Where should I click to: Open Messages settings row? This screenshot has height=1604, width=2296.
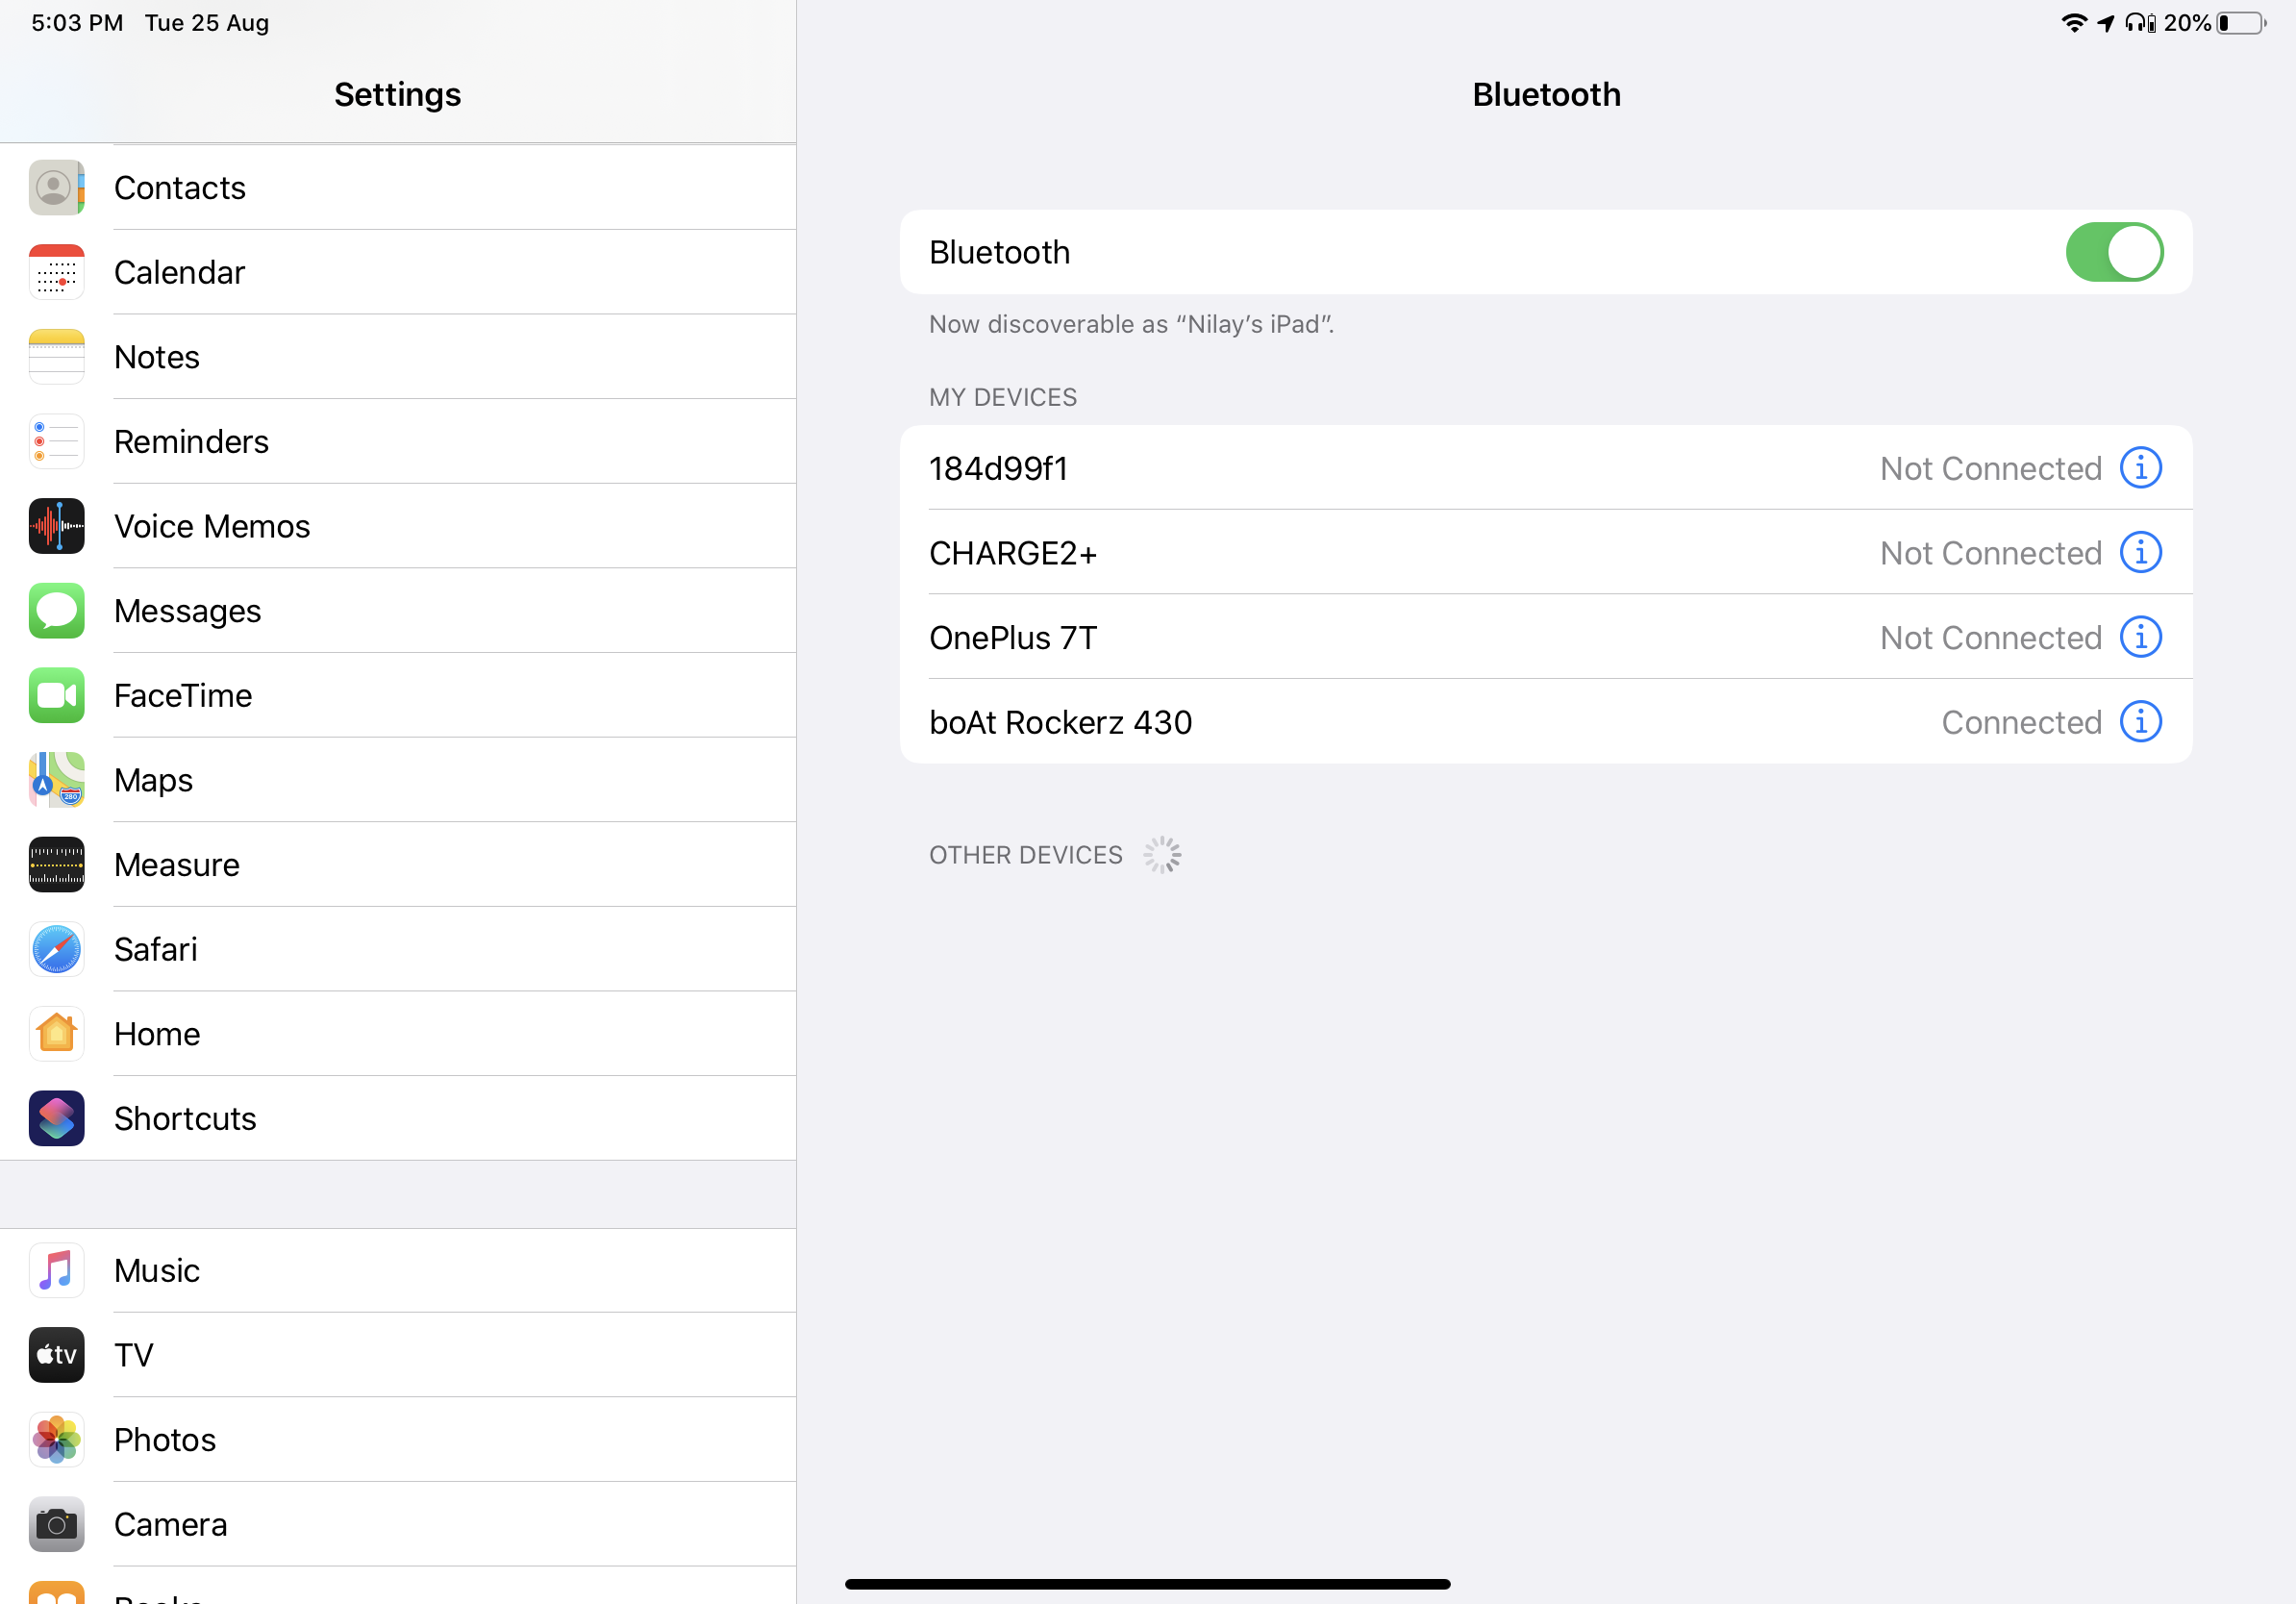188,611
